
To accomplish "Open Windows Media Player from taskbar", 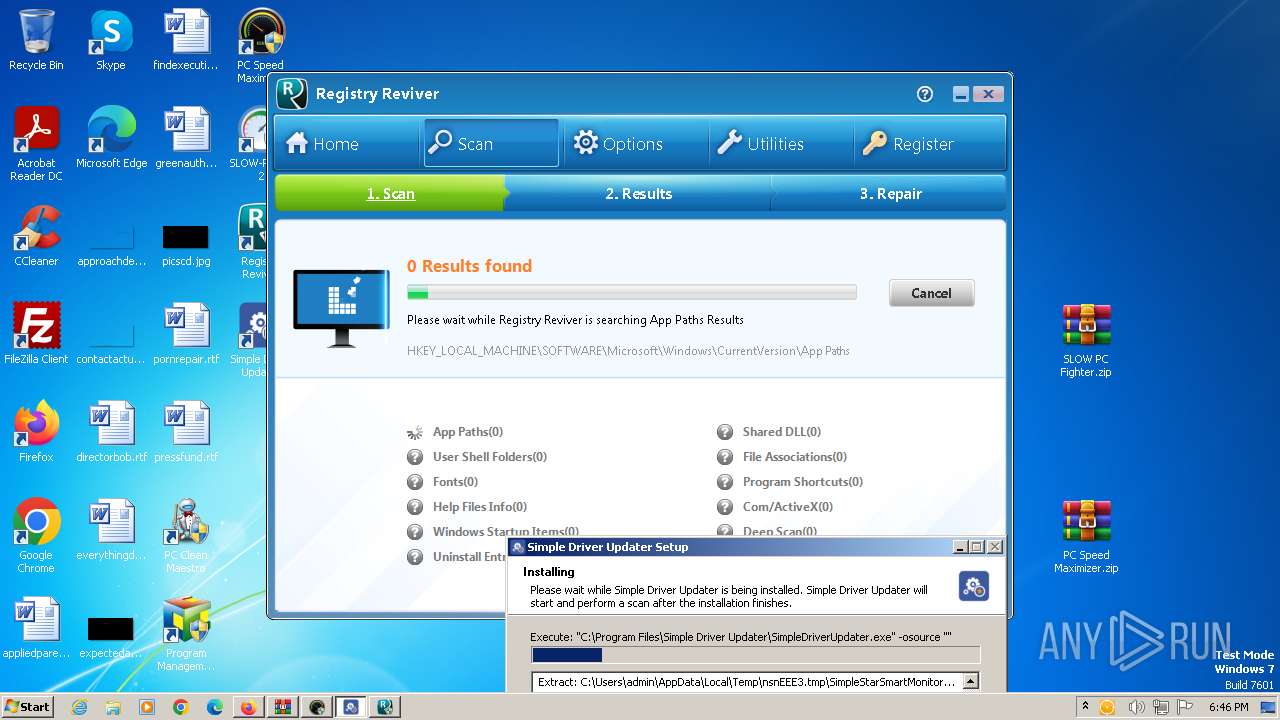I will coord(147,707).
